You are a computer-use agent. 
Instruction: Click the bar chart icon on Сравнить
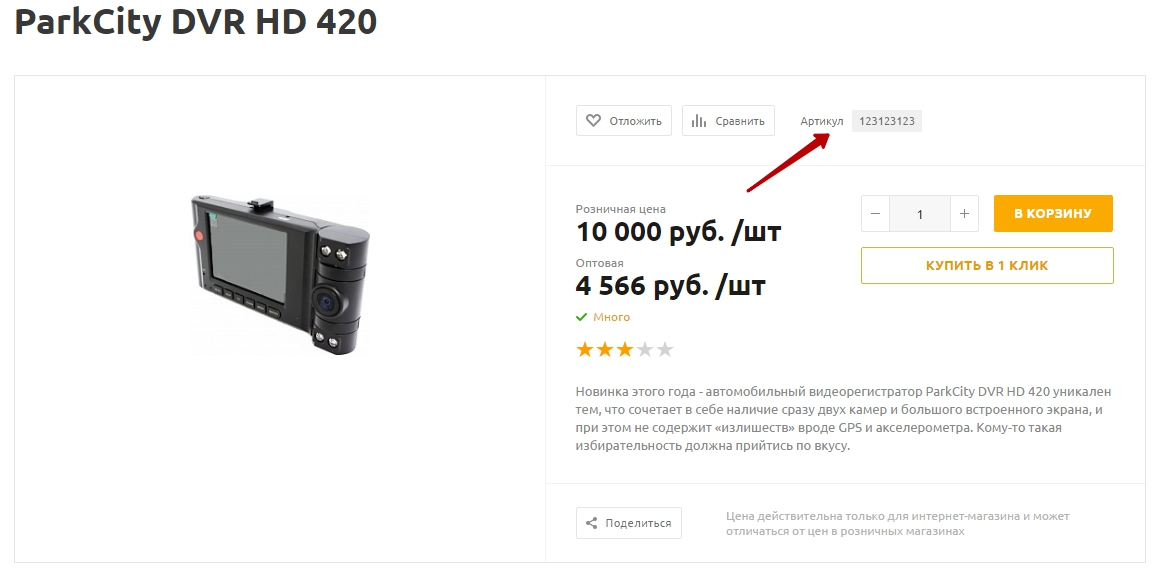pyautogui.click(x=699, y=121)
